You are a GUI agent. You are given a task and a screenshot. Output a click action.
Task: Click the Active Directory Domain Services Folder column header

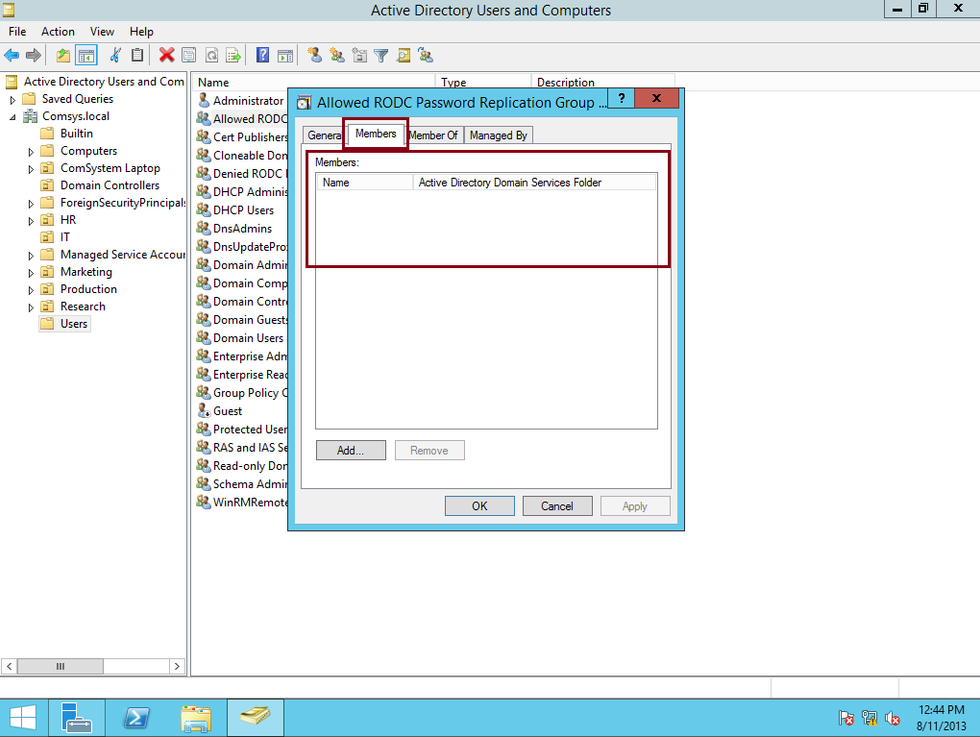(534, 183)
